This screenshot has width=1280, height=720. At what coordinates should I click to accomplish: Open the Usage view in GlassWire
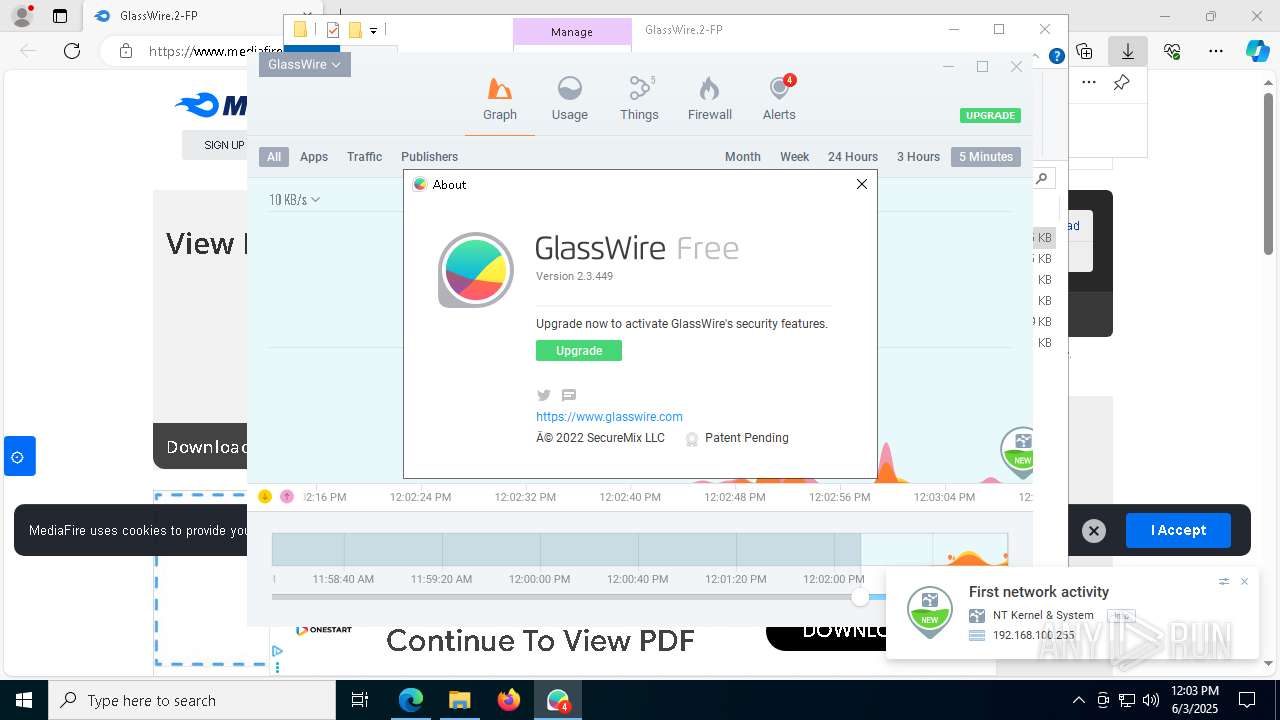(x=569, y=99)
